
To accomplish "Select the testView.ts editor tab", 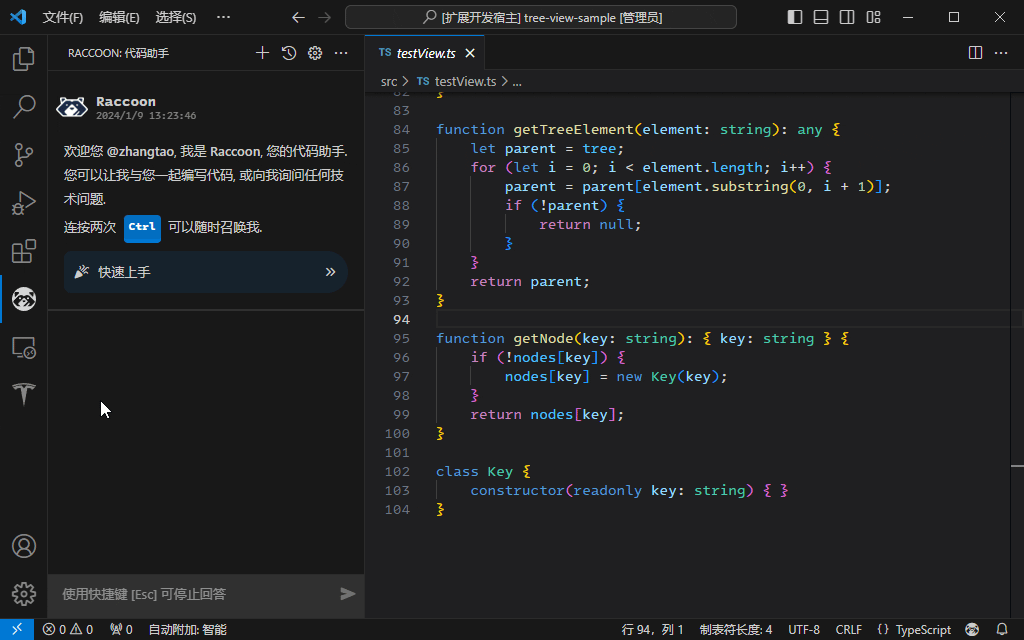I will point(425,53).
